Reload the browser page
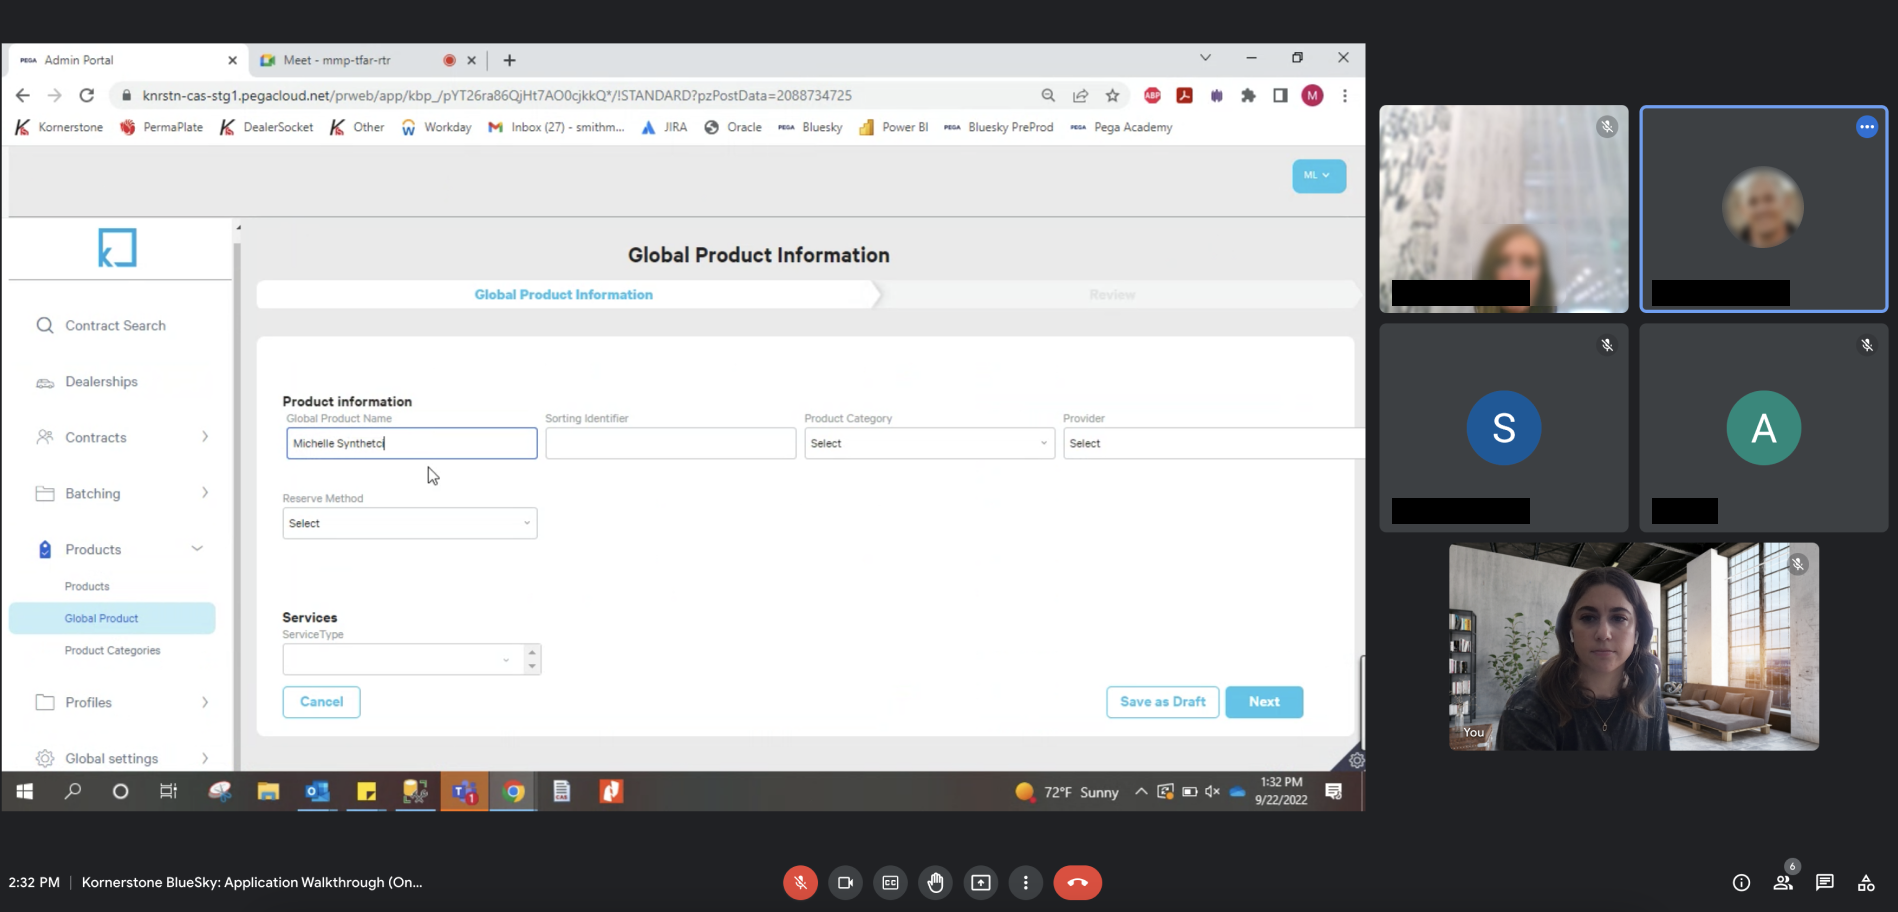The height and width of the screenshot is (912, 1898). pos(87,95)
